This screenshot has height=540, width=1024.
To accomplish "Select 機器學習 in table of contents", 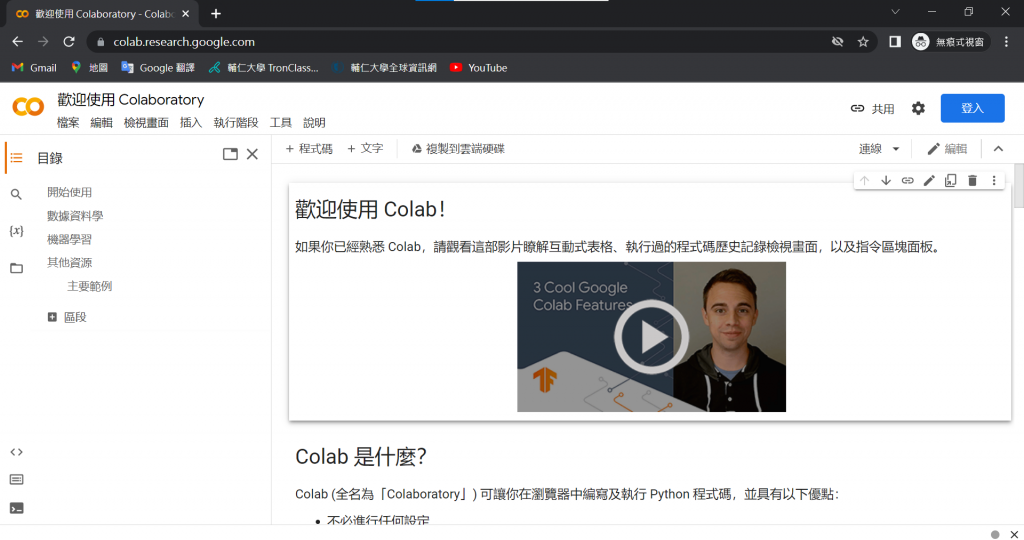I will (x=69, y=239).
